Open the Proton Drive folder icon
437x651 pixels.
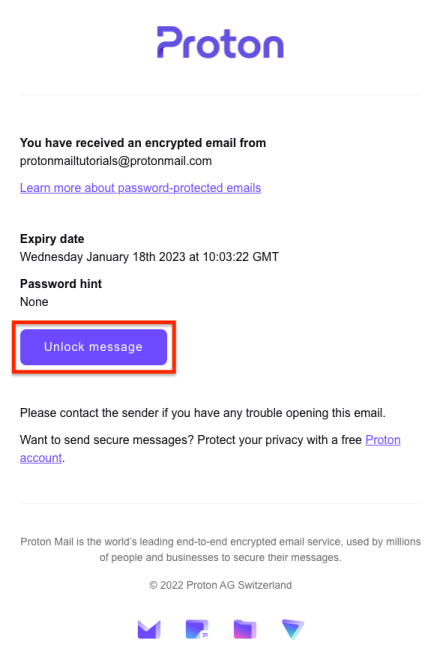245,629
